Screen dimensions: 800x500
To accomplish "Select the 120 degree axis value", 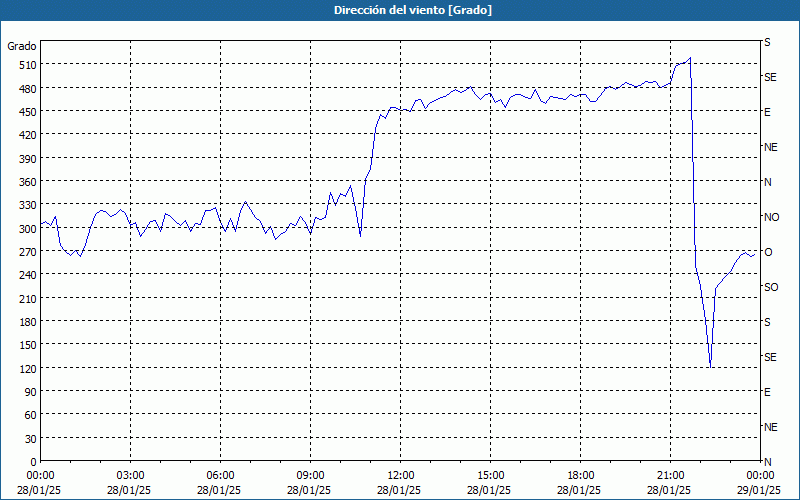I will (x=28, y=368).
